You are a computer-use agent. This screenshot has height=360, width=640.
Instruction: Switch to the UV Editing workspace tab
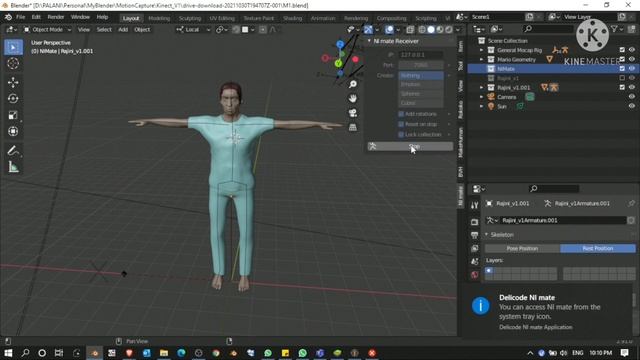pos(222,18)
